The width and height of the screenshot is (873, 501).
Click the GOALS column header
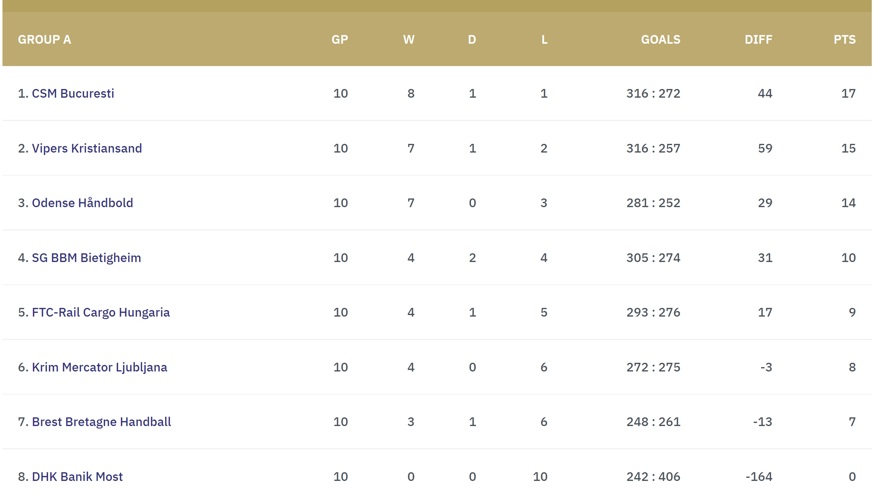(x=660, y=40)
